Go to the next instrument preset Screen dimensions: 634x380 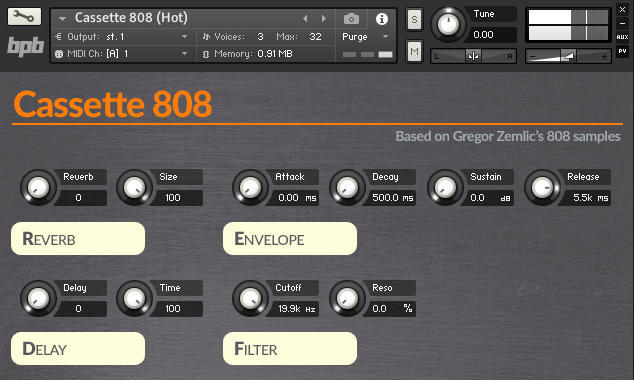pos(323,18)
